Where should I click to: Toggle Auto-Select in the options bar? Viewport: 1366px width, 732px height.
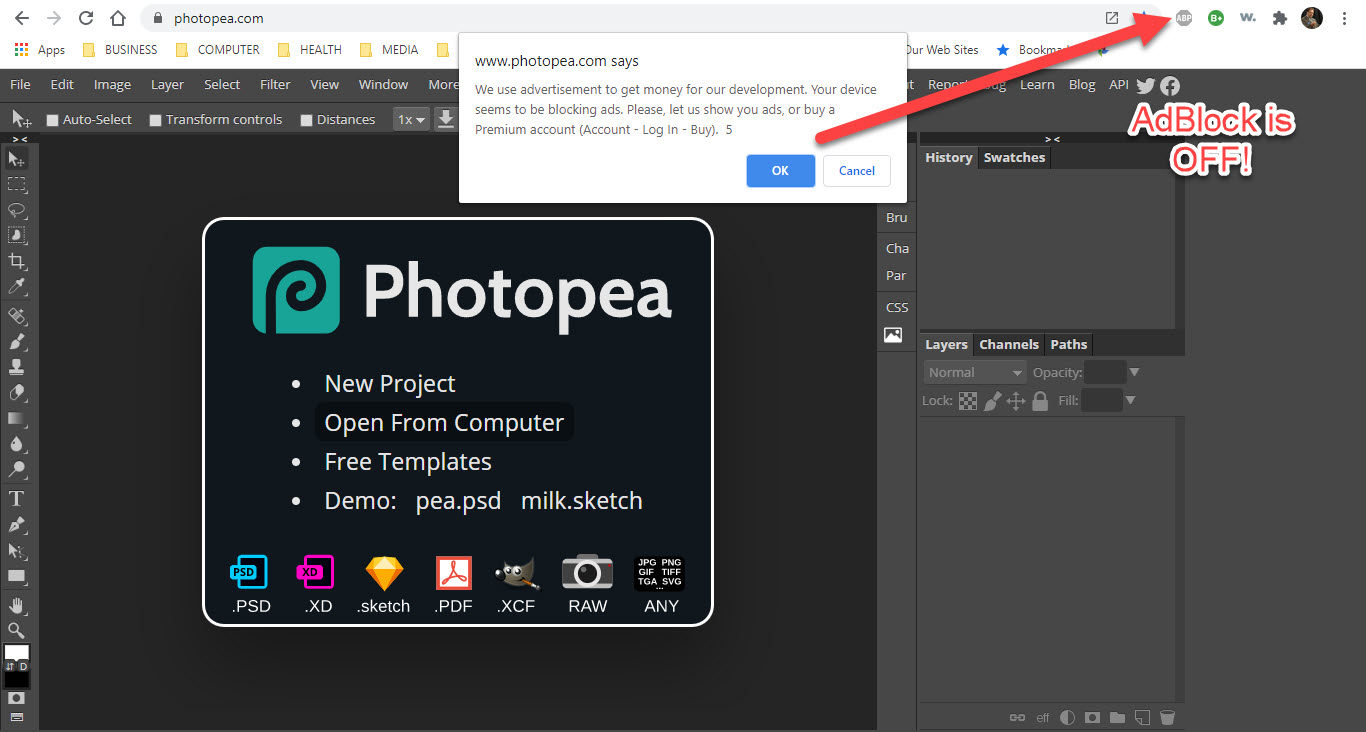pyautogui.click(x=52, y=119)
